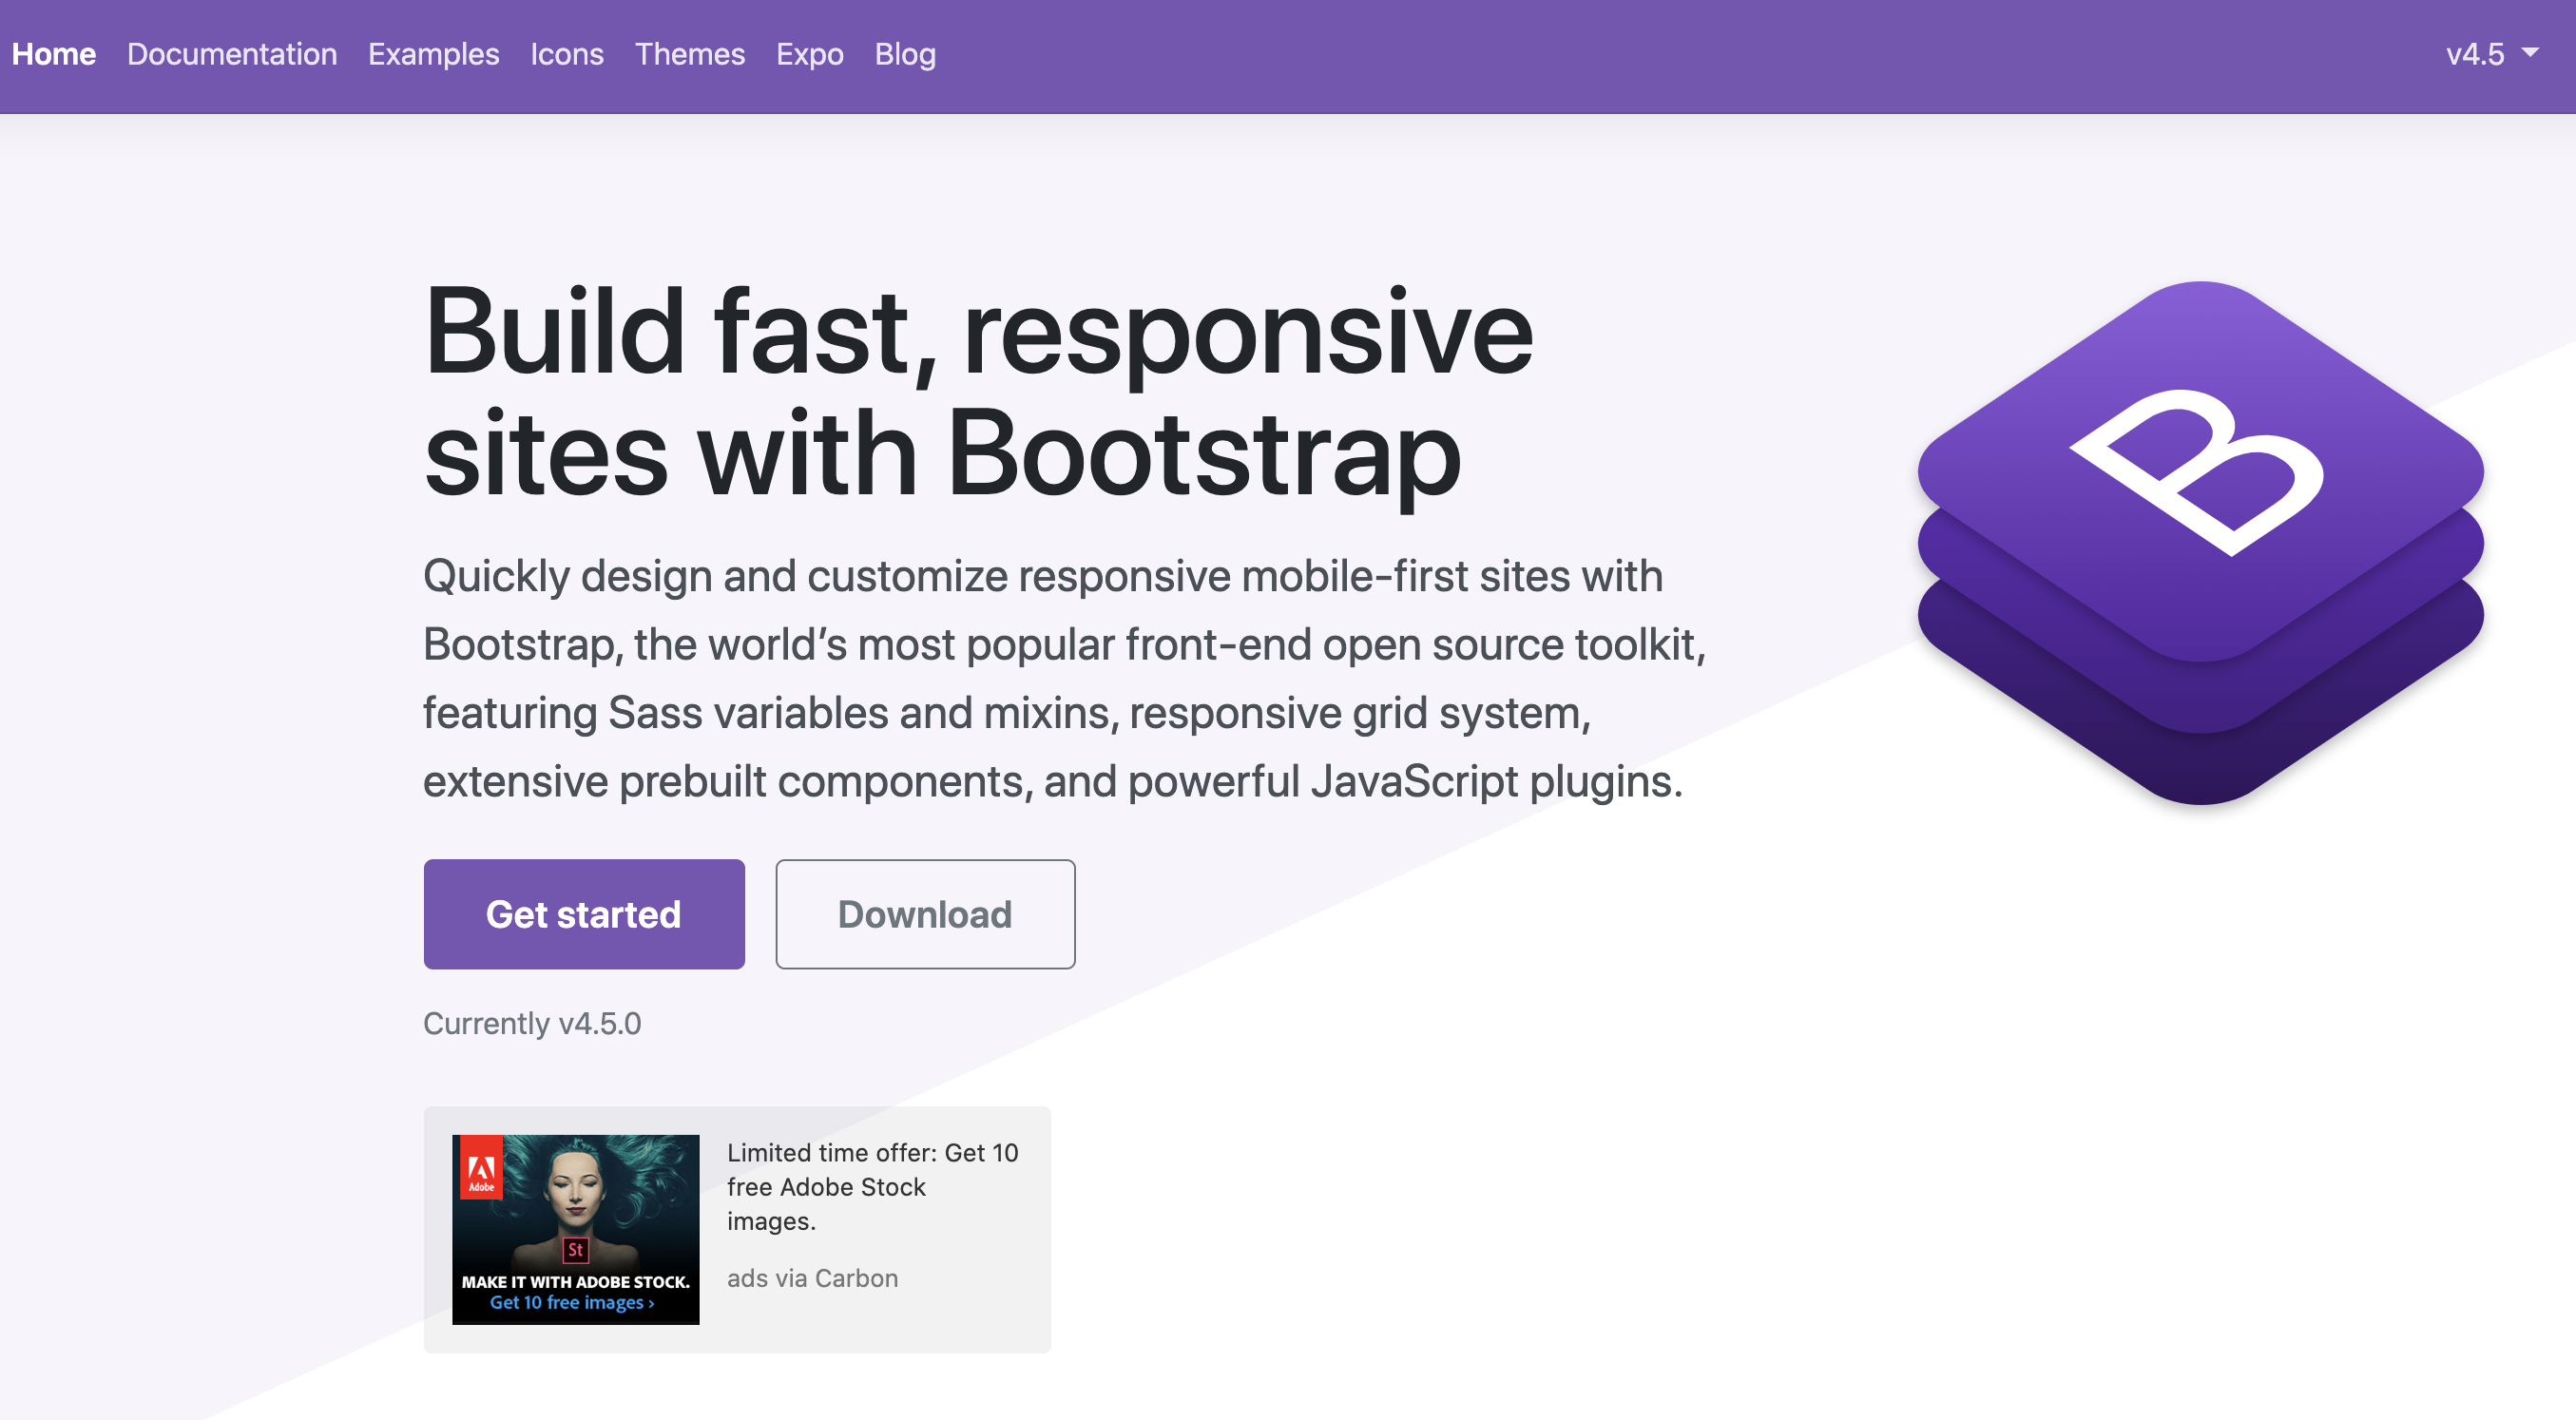Click the red Adobe logo in ad
The image size is (2576, 1420).
coord(481,1168)
